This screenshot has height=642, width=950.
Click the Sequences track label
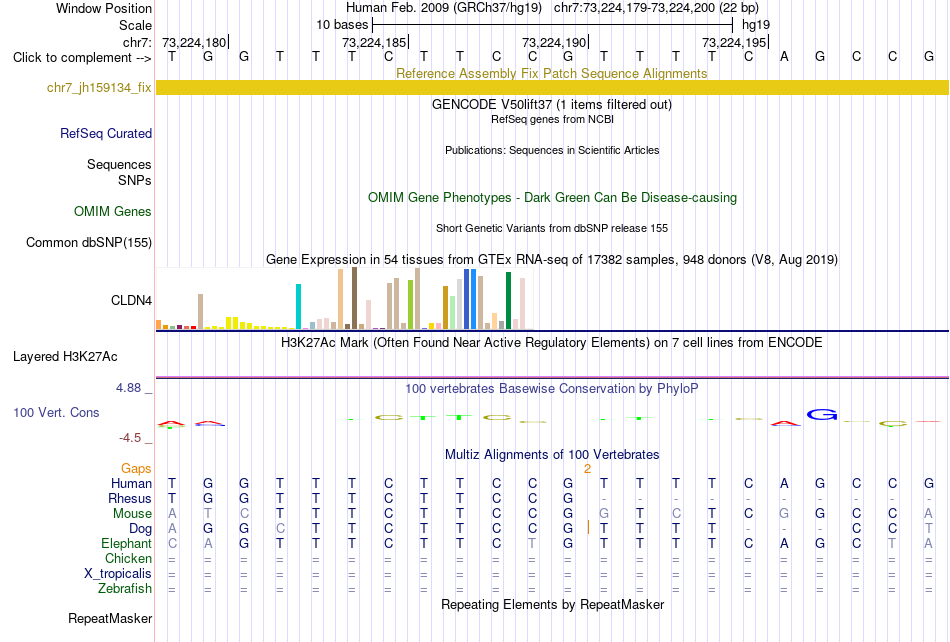[119, 165]
